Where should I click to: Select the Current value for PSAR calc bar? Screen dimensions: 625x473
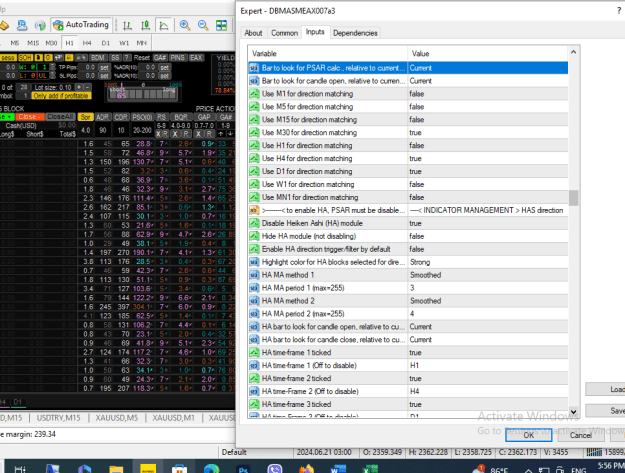click(x=487, y=68)
